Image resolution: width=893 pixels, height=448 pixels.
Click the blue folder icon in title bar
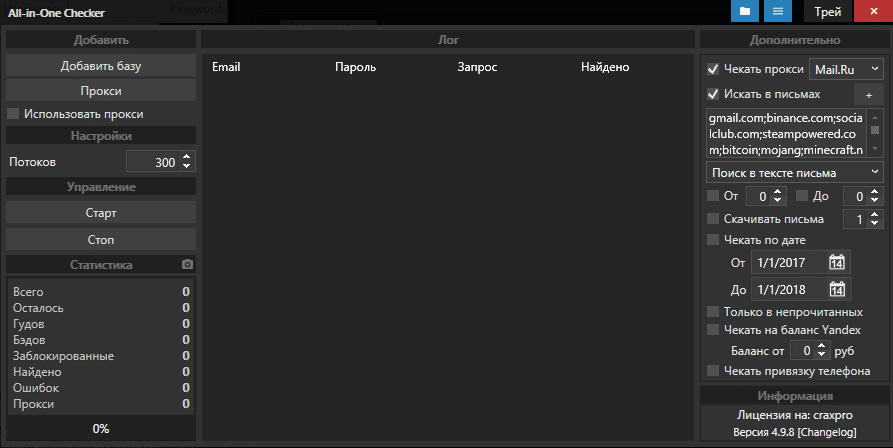tap(745, 11)
